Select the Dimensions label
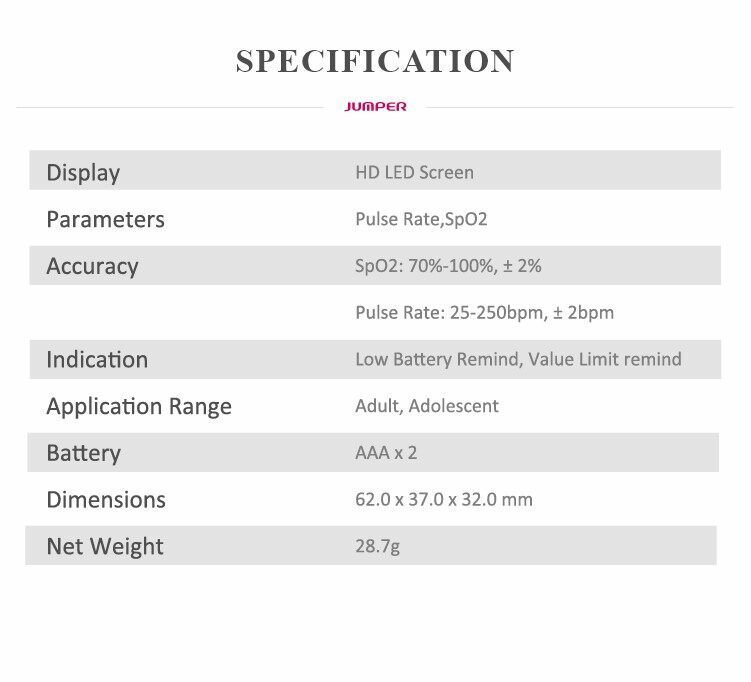The image size is (751, 682). click(106, 500)
